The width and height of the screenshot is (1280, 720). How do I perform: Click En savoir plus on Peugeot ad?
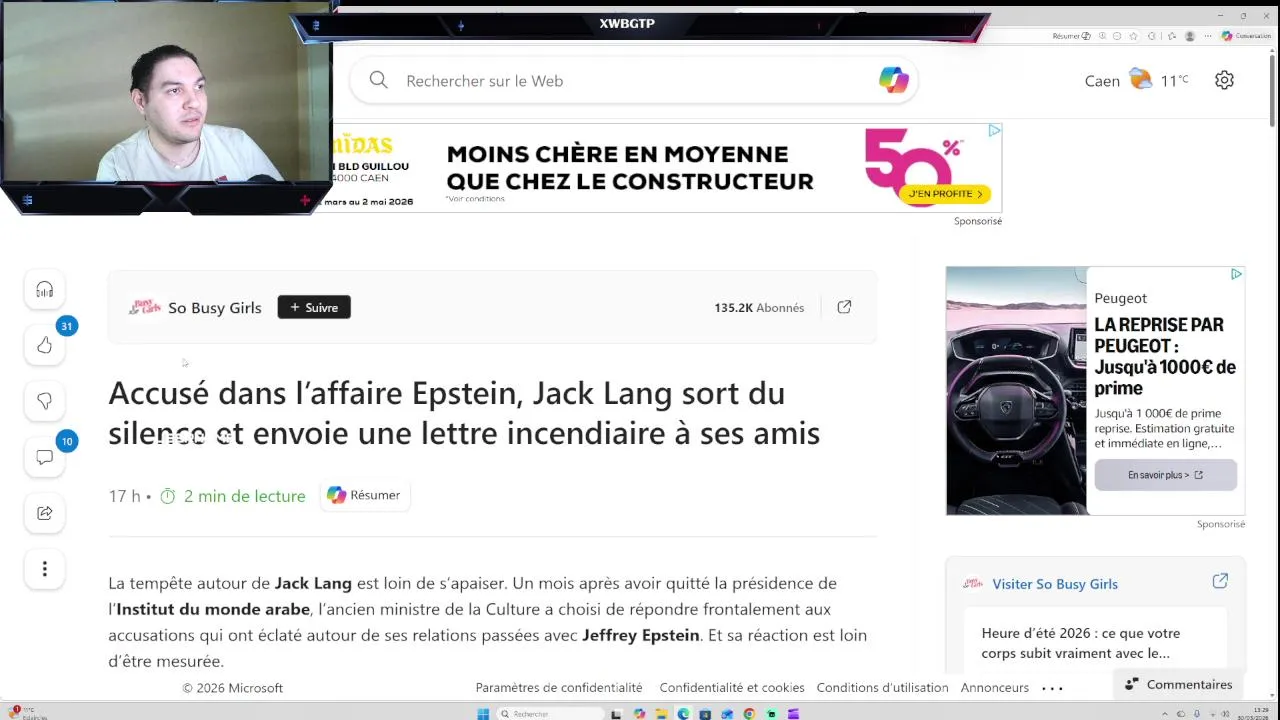point(1165,475)
